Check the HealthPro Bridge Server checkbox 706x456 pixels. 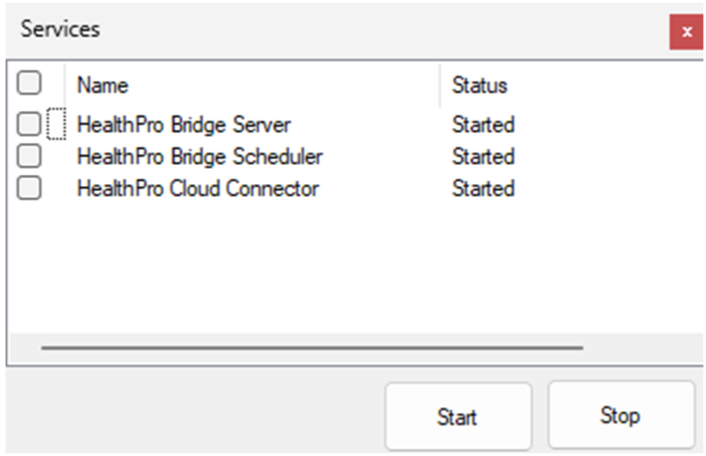(29, 124)
